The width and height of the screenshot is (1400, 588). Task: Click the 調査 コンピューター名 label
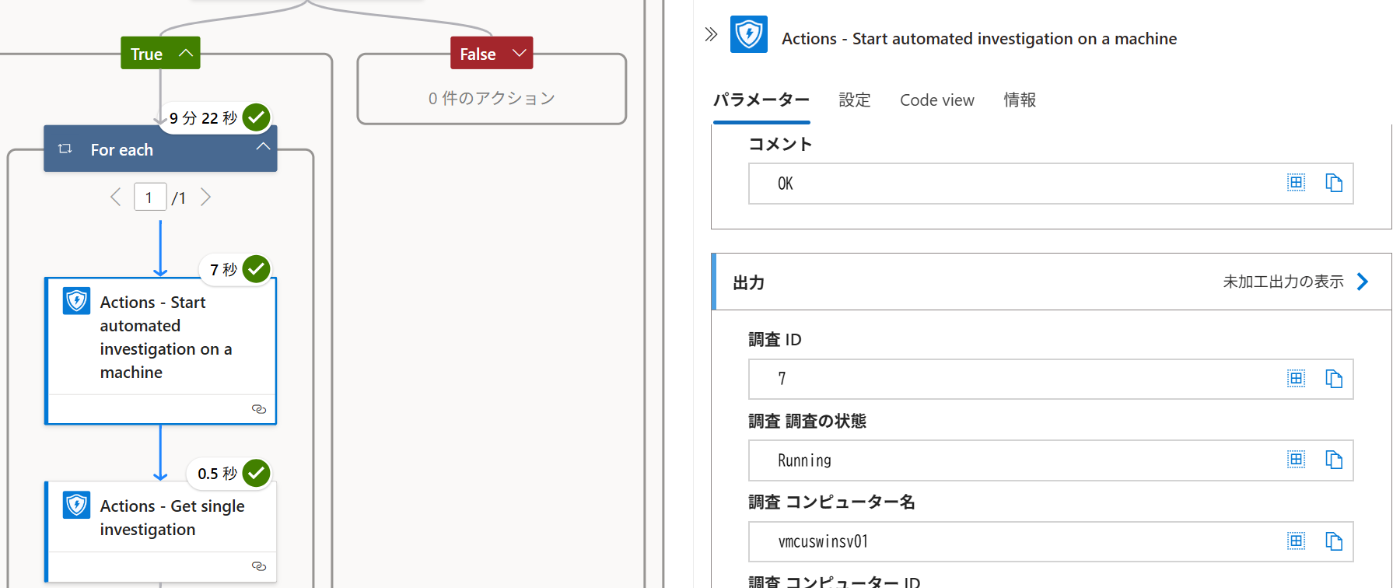pyautogui.click(x=832, y=502)
